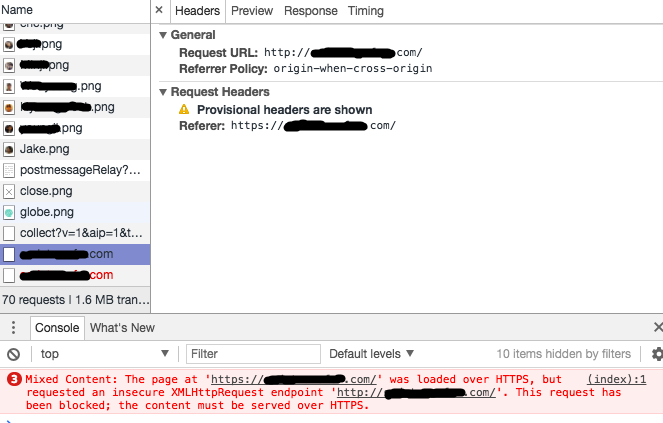Image resolution: width=663 pixels, height=423 pixels.
Task: Open the top context dropdown
Action: 104,354
